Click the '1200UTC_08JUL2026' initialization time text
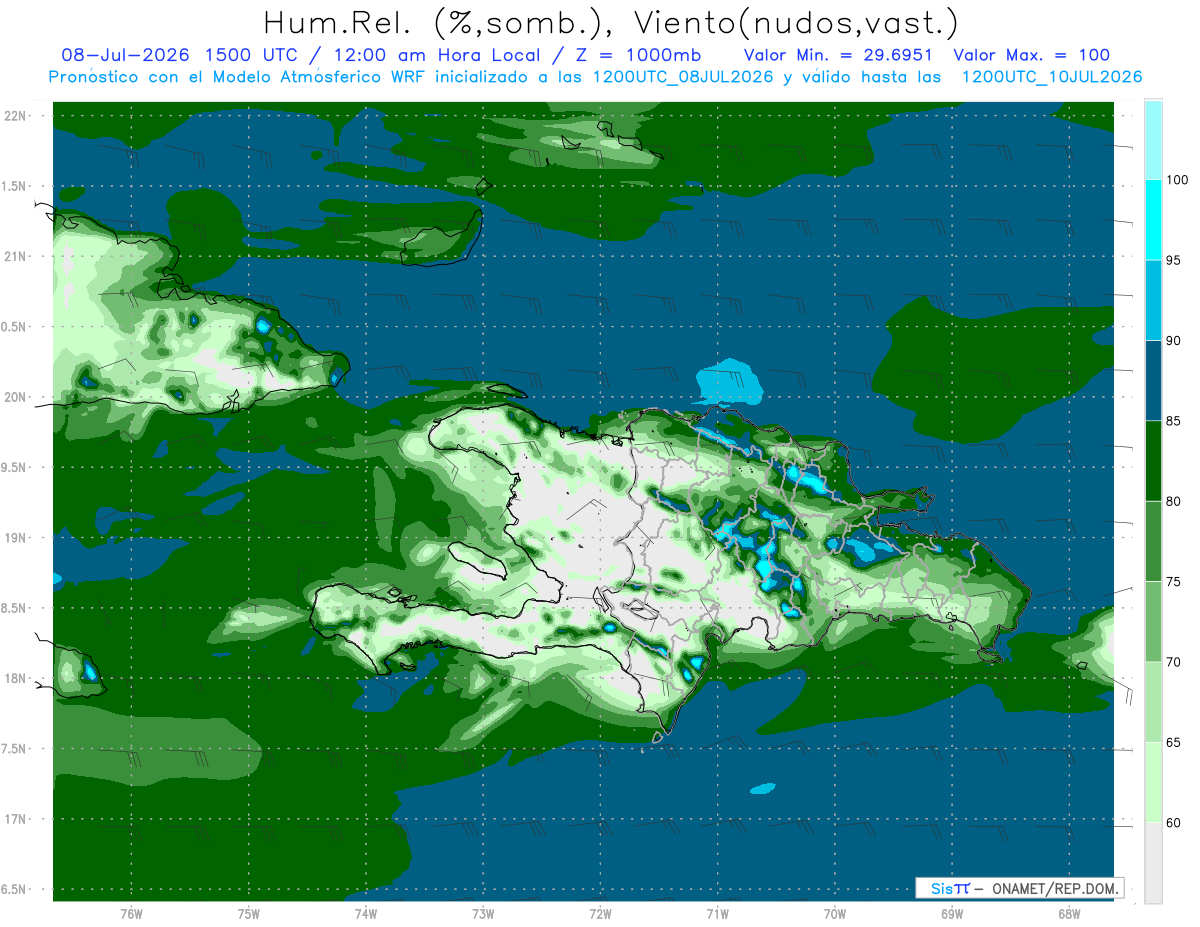The width and height of the screenshot is (1200, 927). tap(683, 76)
